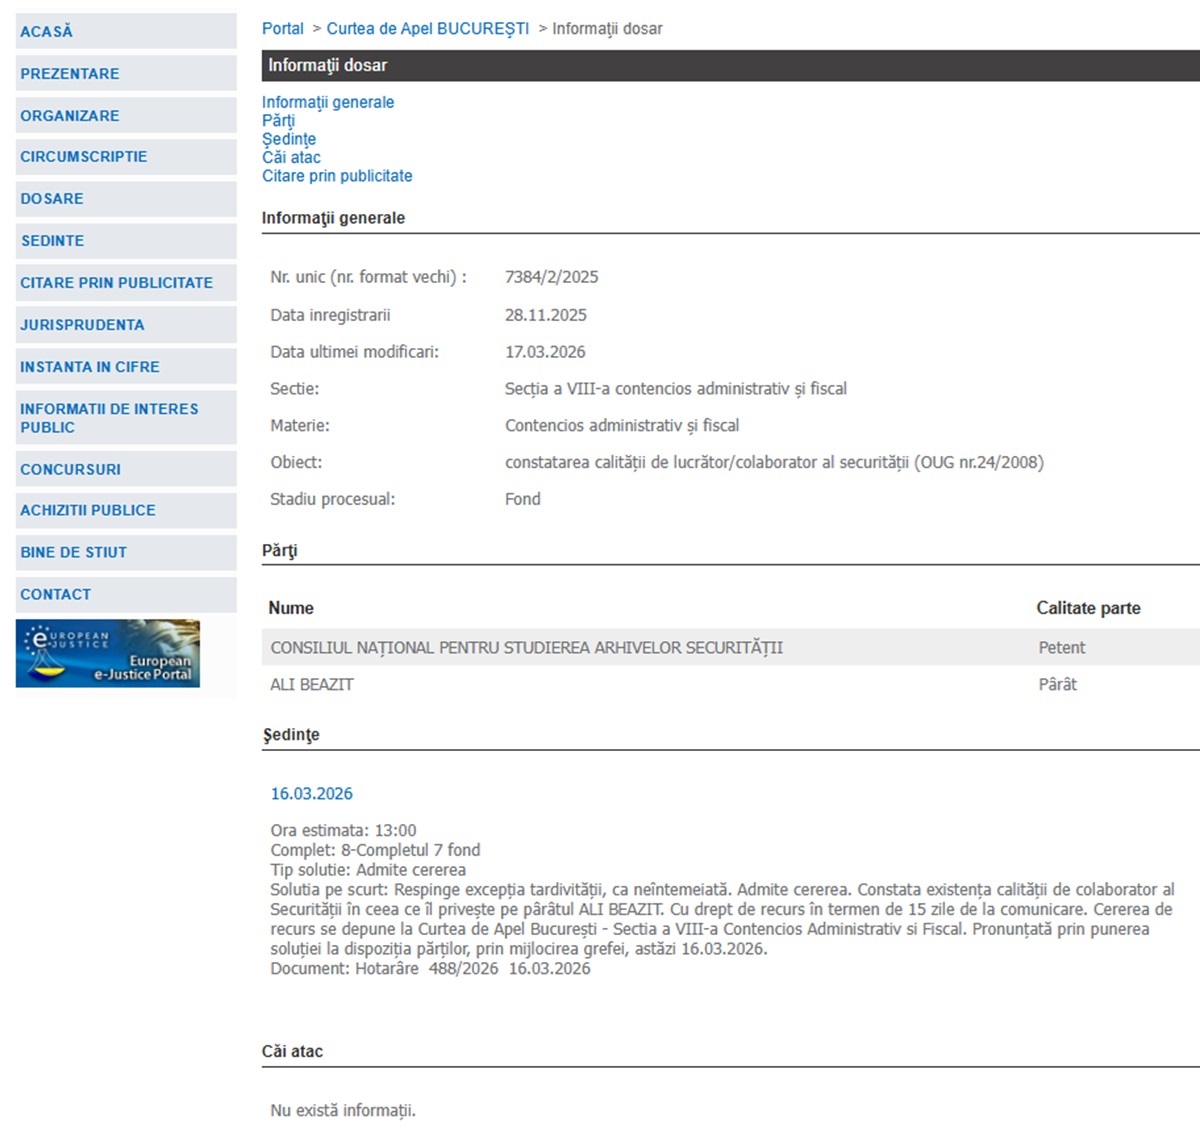Select the Tip solutie: Admite cererea line

368,870
